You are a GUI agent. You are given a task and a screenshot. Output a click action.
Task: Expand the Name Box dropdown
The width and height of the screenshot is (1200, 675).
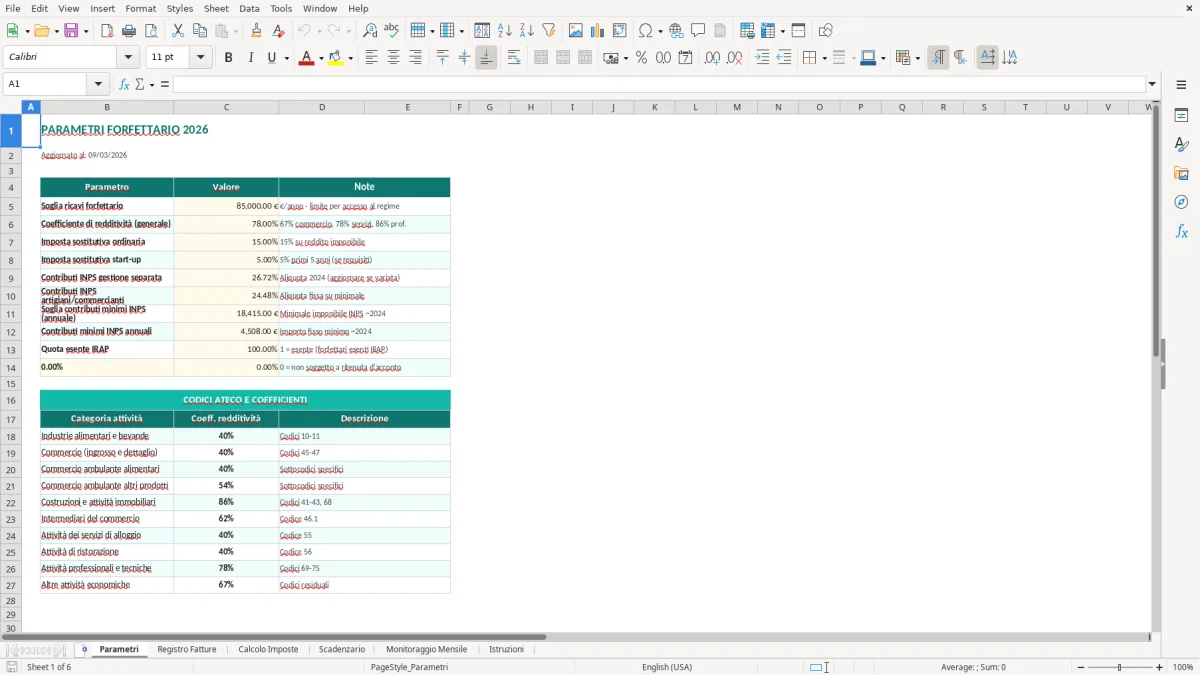click(x=99, y=84)
